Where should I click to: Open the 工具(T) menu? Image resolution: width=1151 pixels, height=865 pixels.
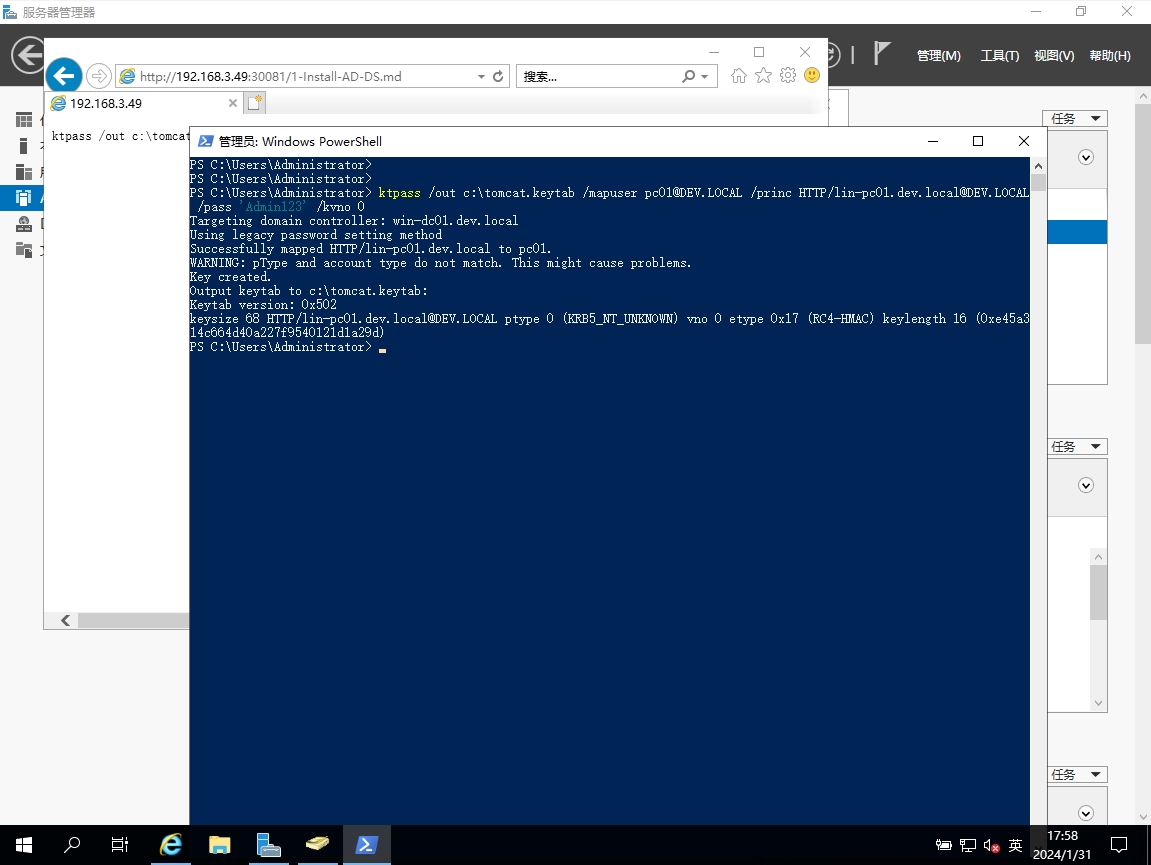pos(999,56)
